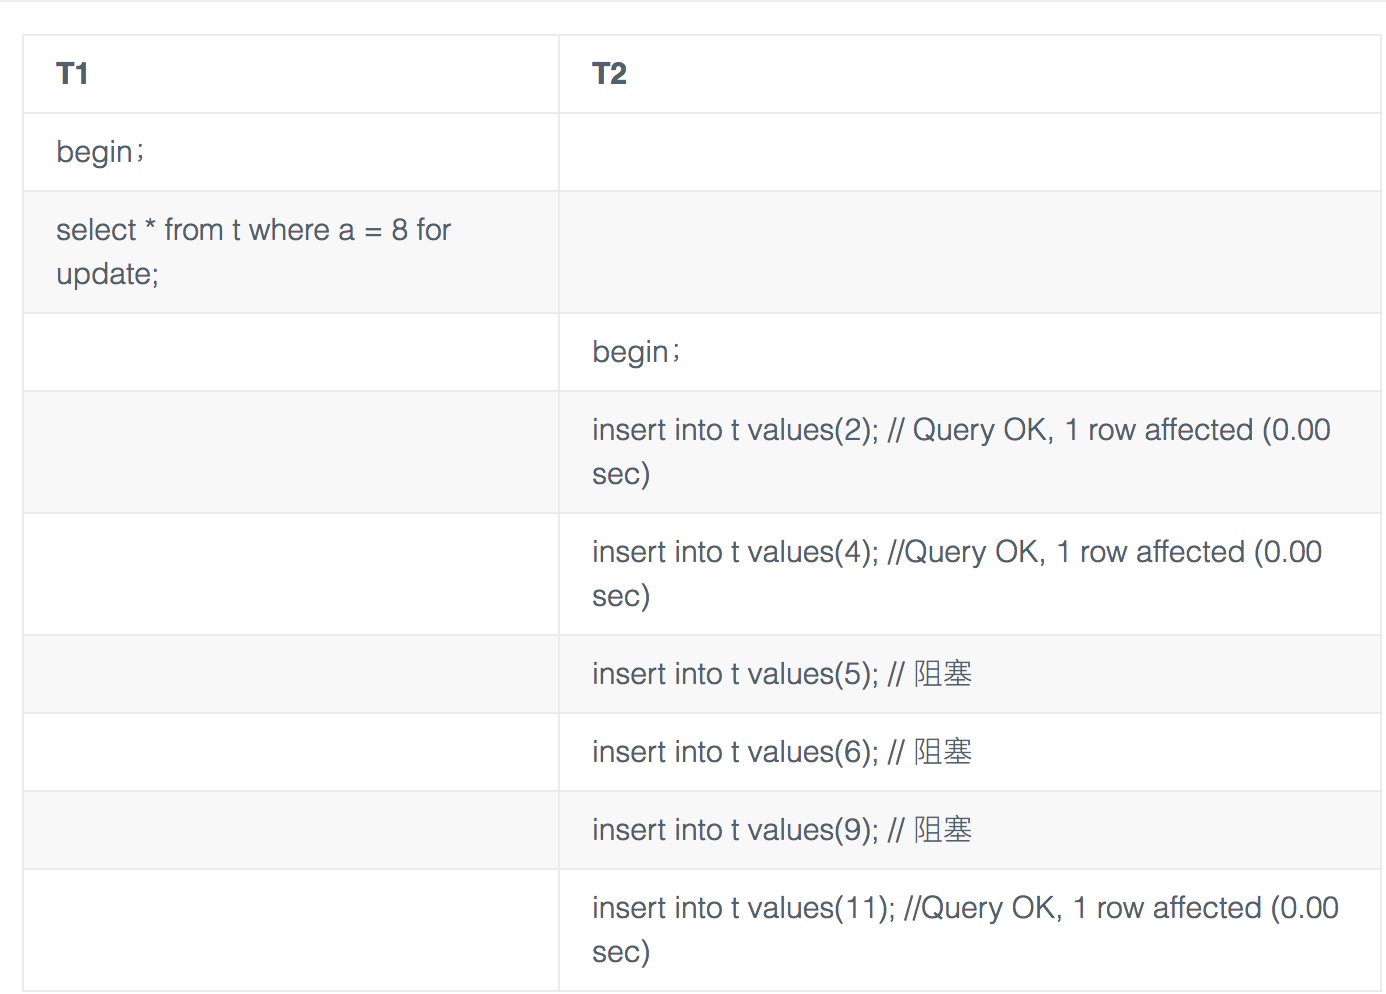Click the 'insert into t values(5); // 阻塞' row
This screenshot has width=1386, height=994.
(701, 674)
